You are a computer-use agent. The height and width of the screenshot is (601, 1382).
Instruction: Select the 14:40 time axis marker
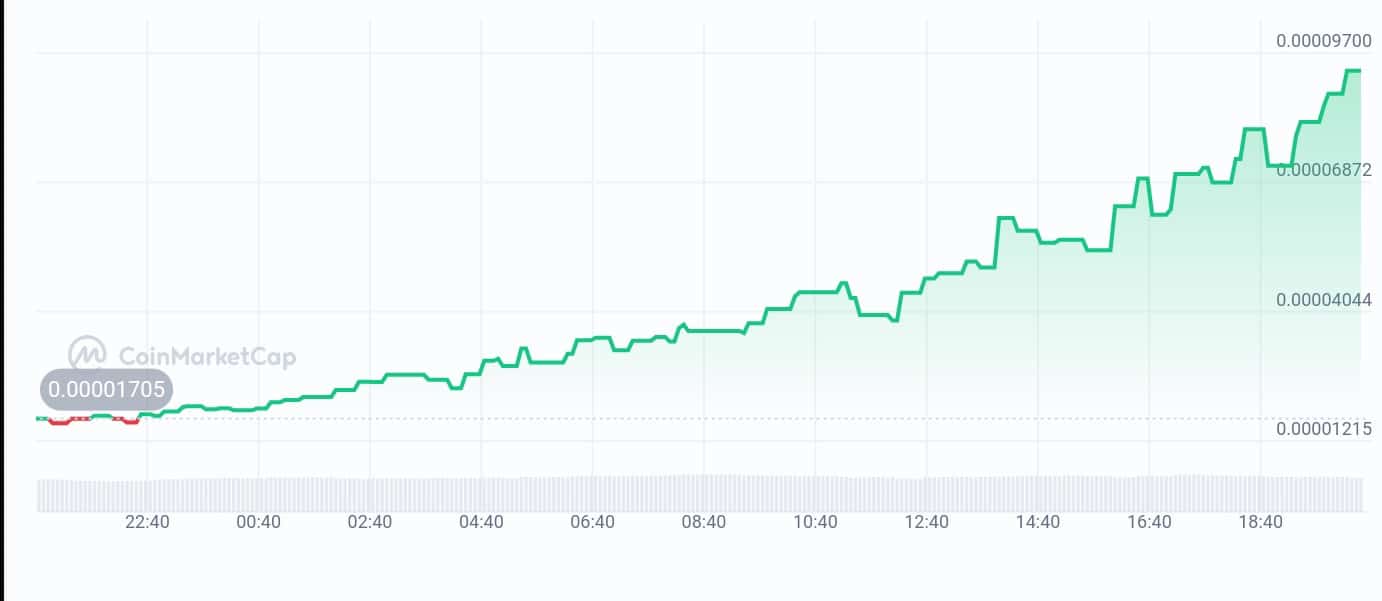tap(1037, 522)
